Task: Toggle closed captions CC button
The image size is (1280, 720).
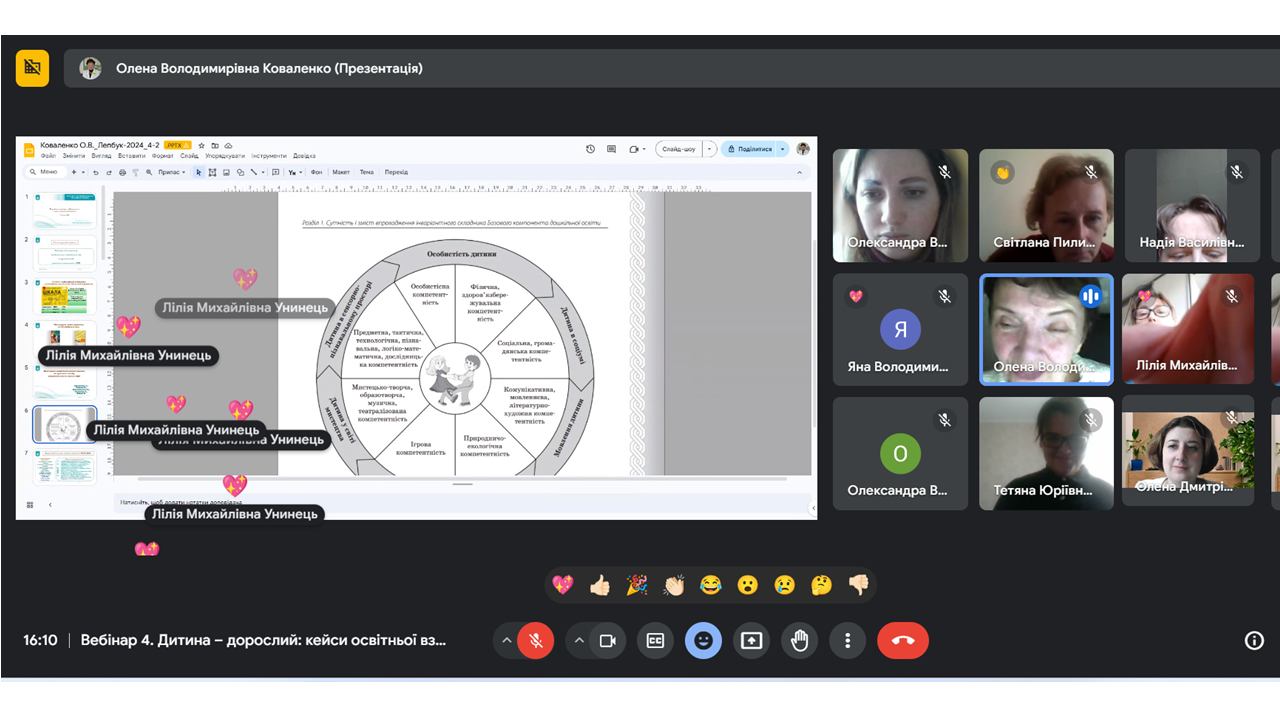Action: (x=655, y=641)
